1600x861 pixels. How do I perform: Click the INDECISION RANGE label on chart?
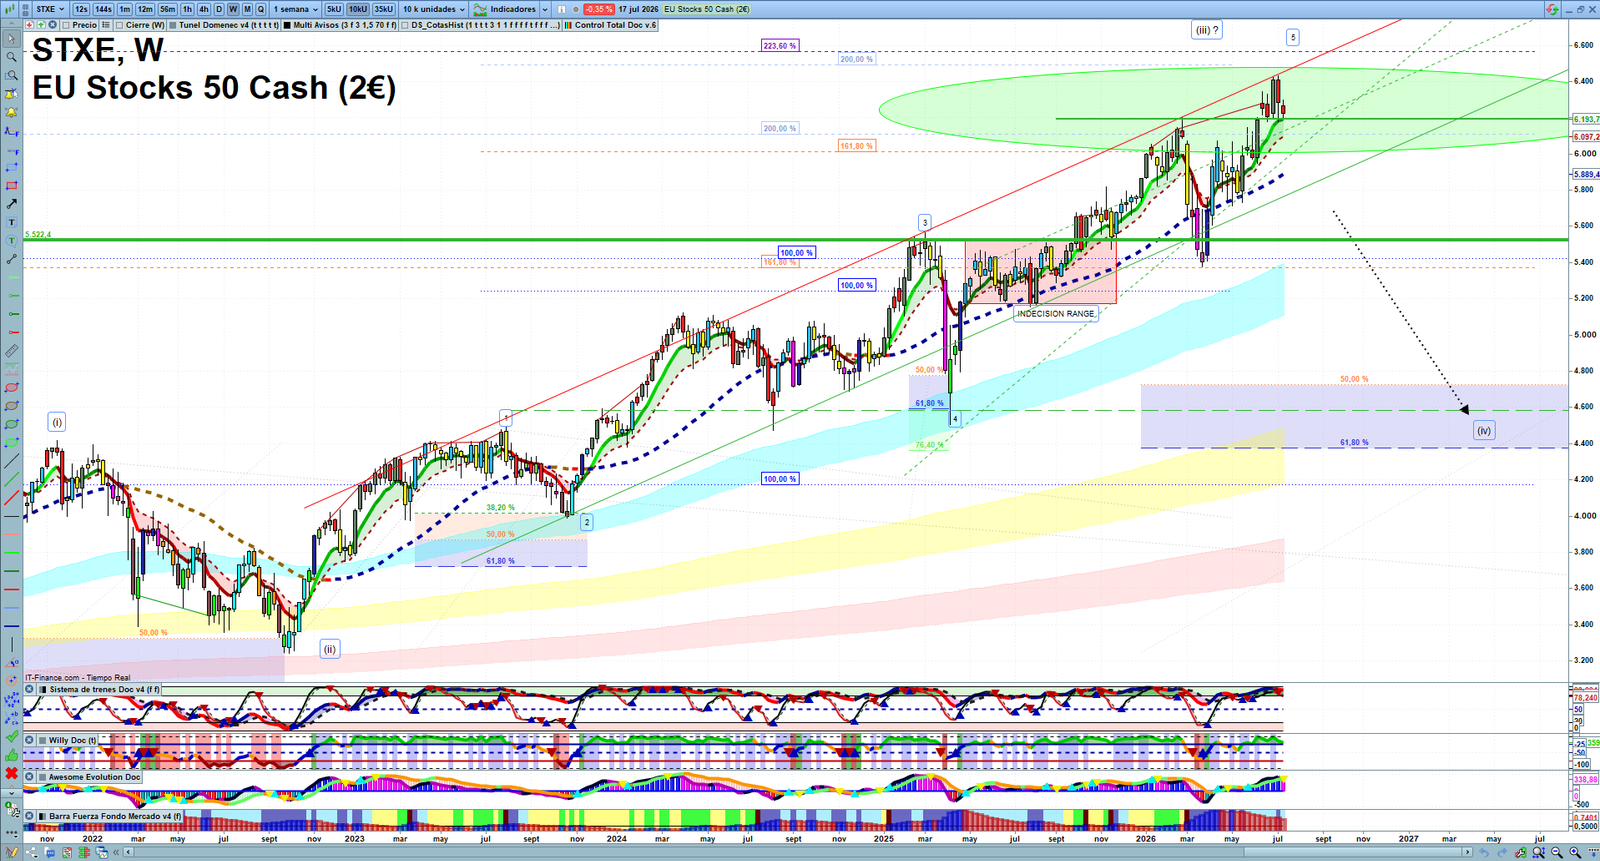[1056, 313]
